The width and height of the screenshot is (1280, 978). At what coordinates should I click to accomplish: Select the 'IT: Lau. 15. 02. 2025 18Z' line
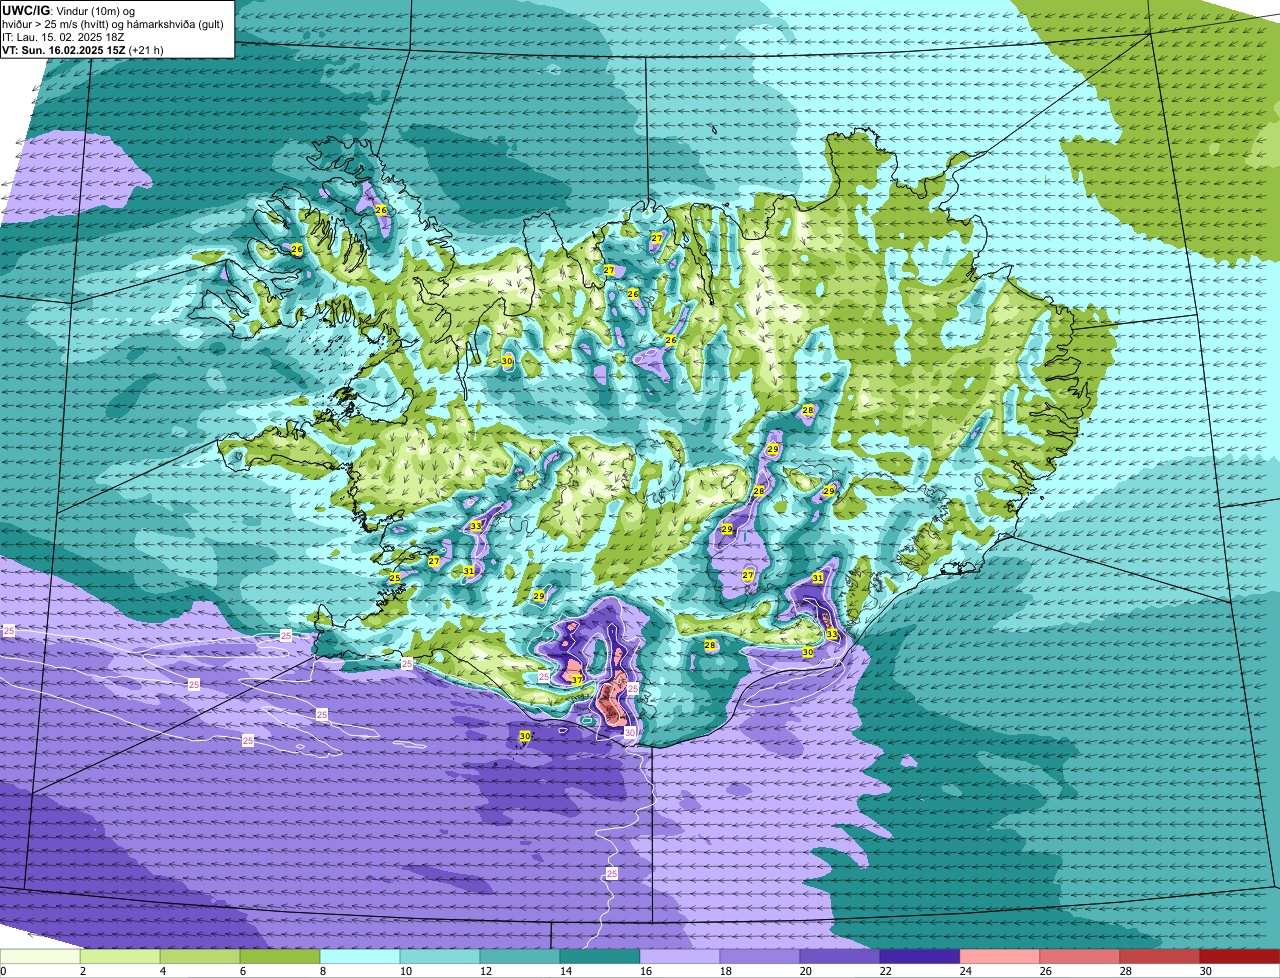(x=63, y=37)
